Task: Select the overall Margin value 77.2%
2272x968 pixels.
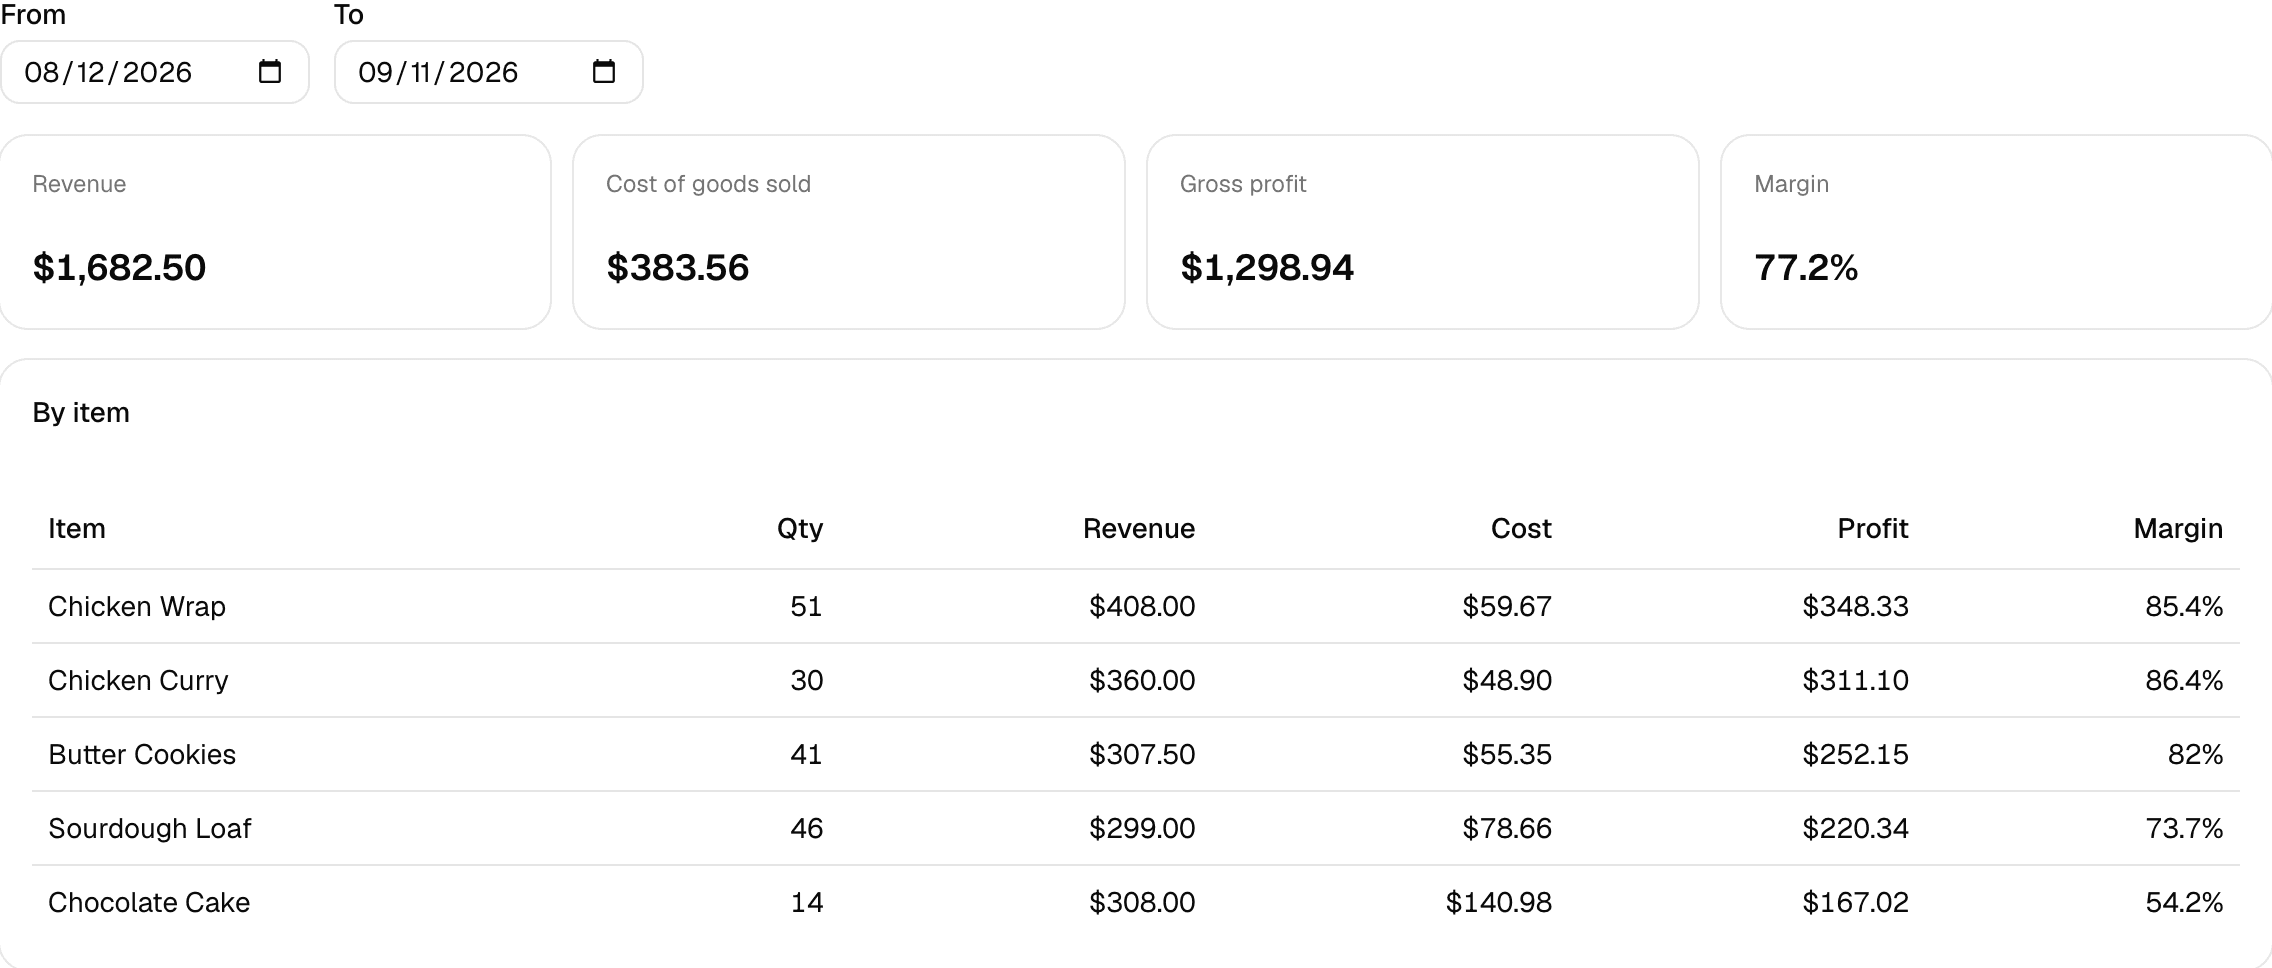Action: pos(1806,268)
